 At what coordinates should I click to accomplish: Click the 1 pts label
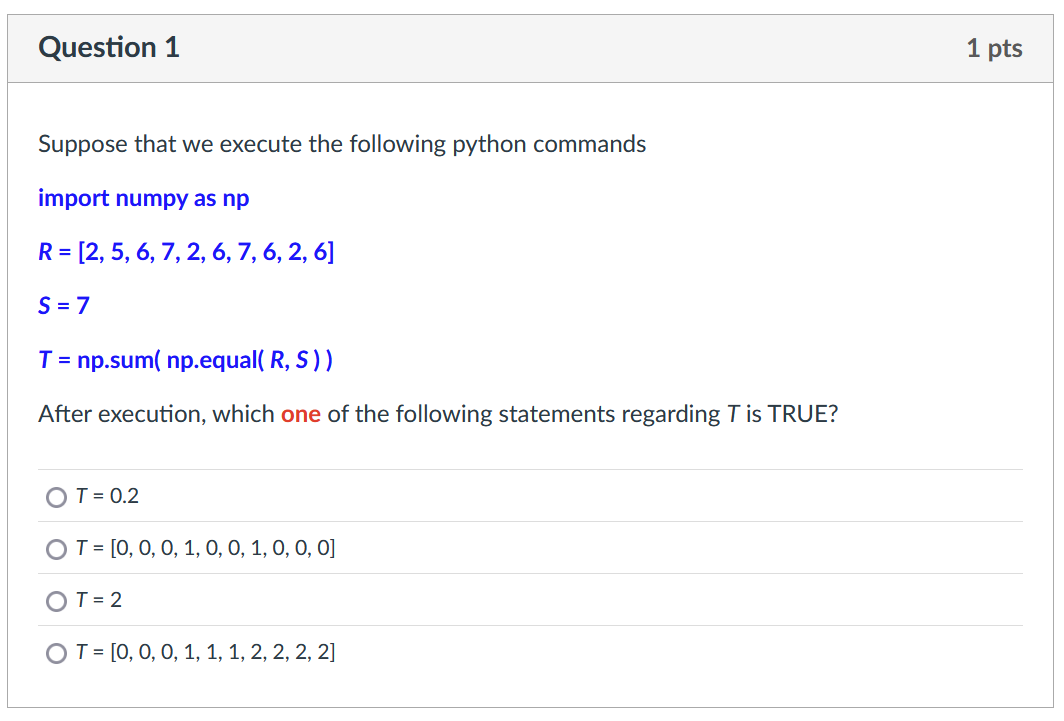point(996,47)
